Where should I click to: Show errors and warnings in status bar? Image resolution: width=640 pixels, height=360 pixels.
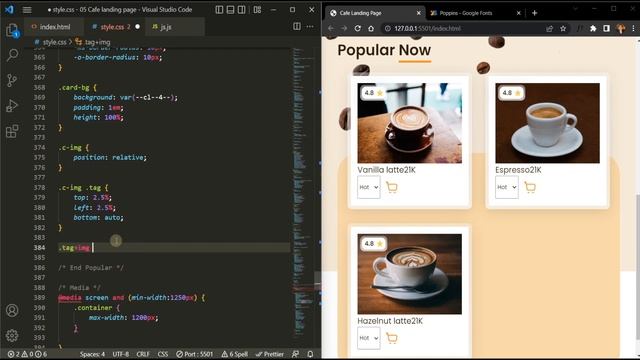point(27,354)
